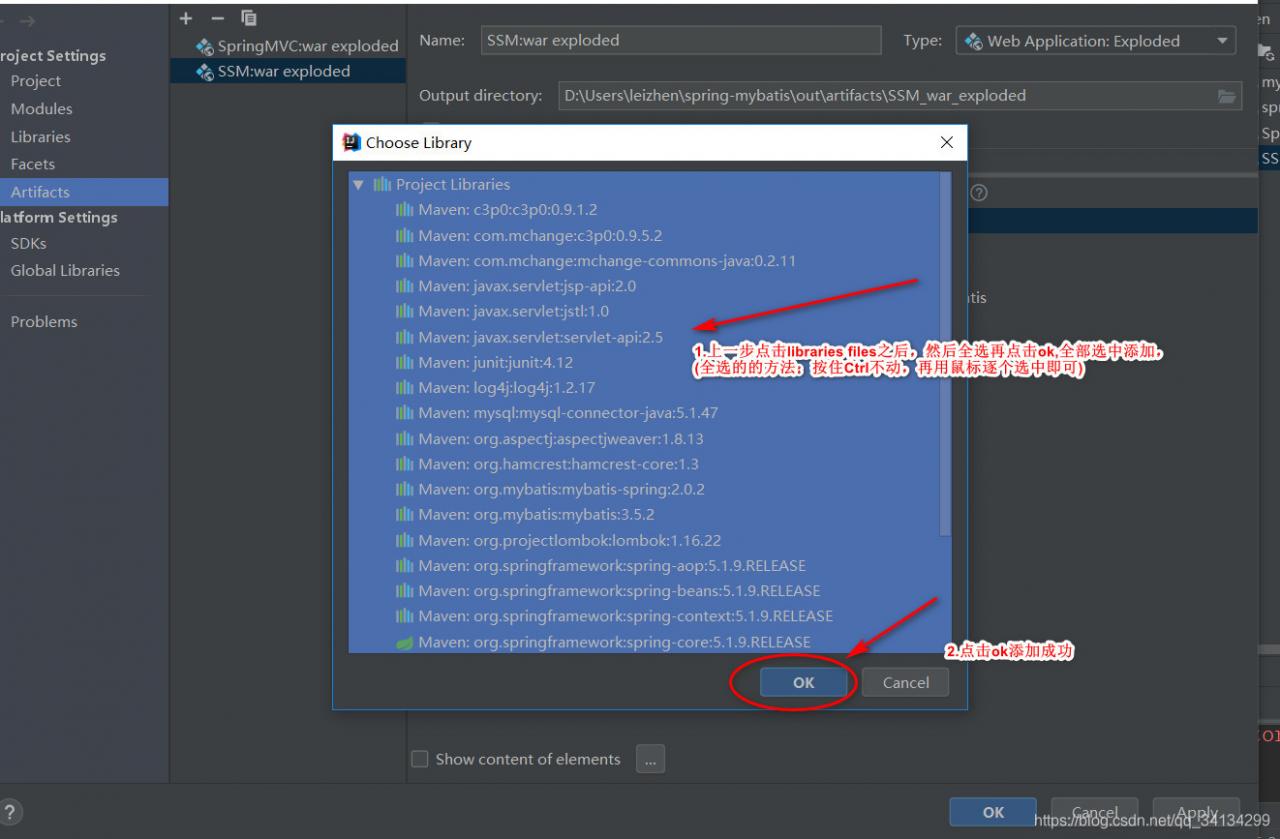This screenshot has width=1280, height=839.
Task: Copy the artifact using the copy icon
Action: pos(249,18)
